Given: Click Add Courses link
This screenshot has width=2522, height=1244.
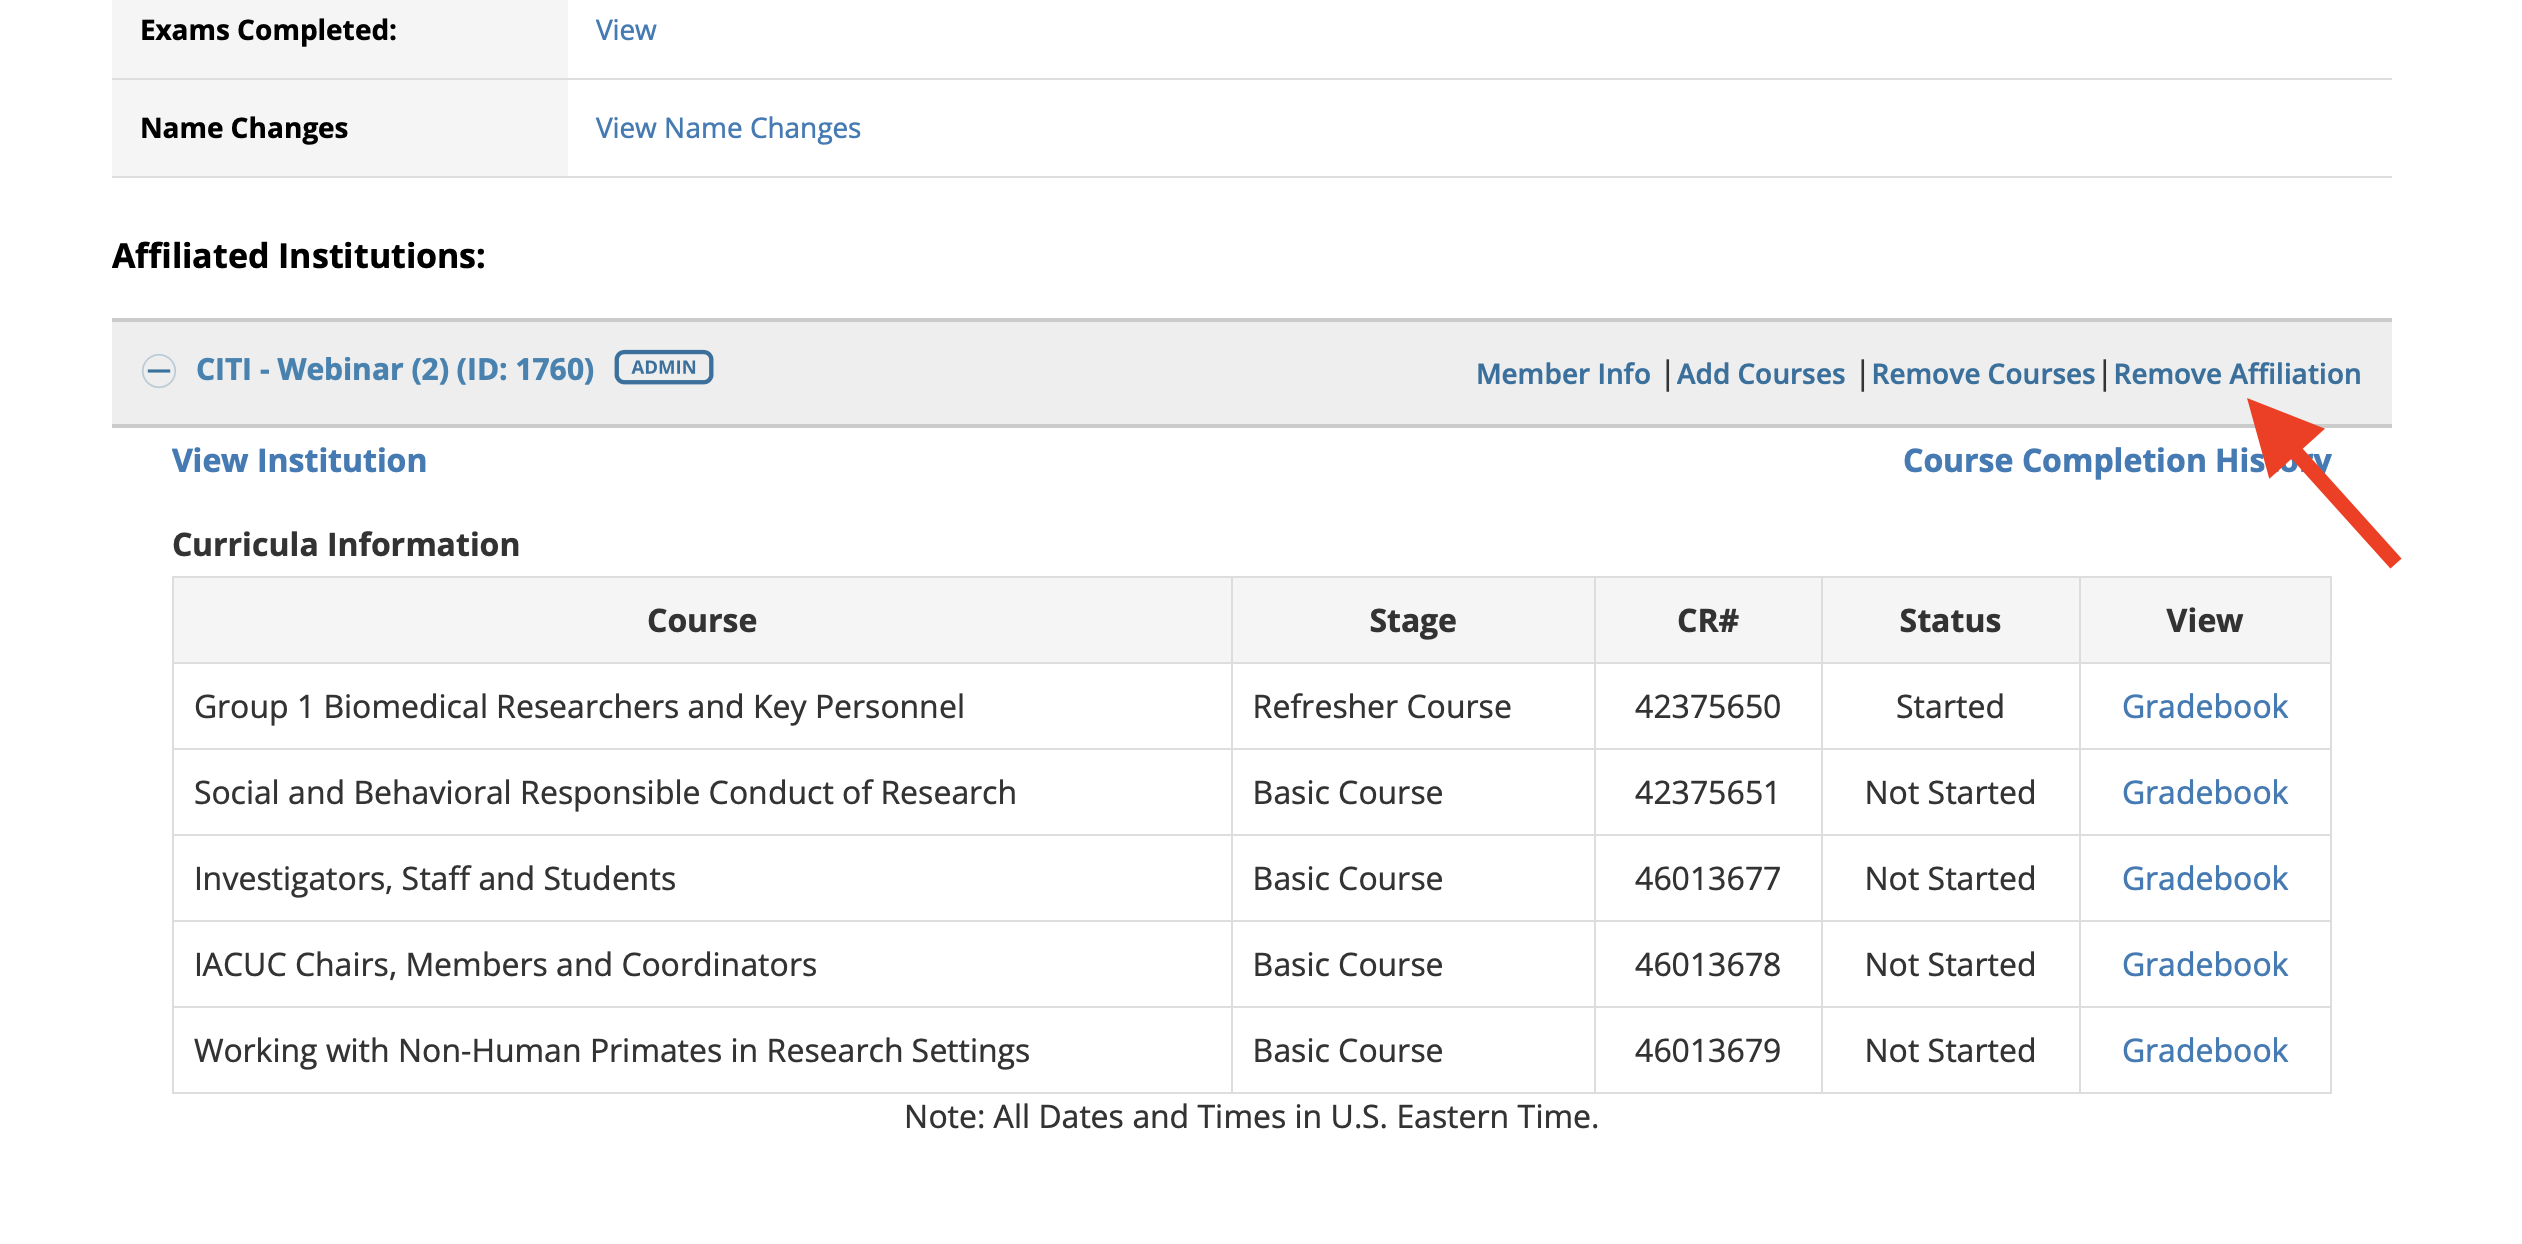Looking at the screenshot, I should point(1760,373).
